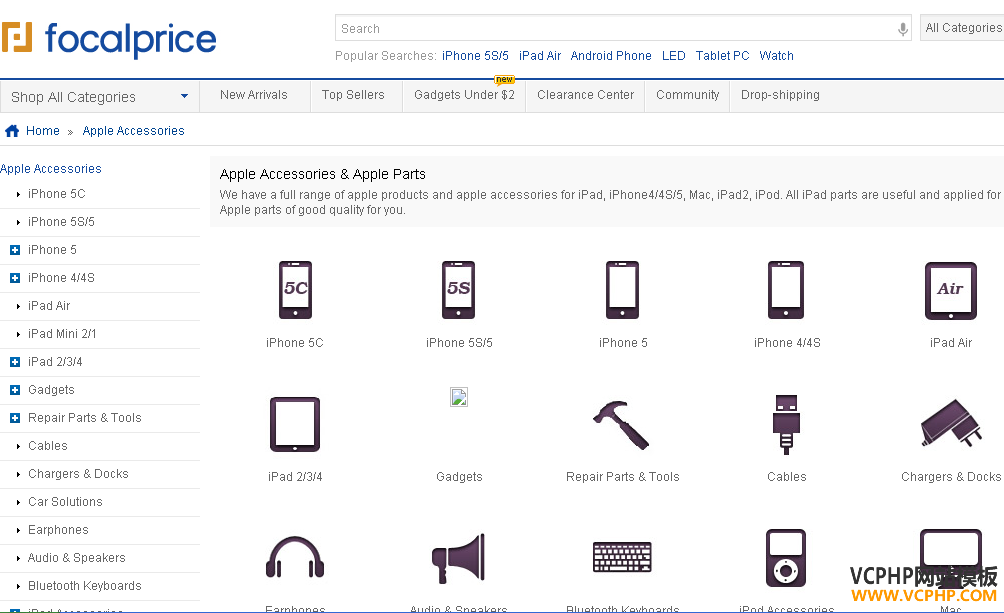The height and width of the screenshot is (613, 1004).
Task: Click the Watch popular search link
Action: pos(776,56)
